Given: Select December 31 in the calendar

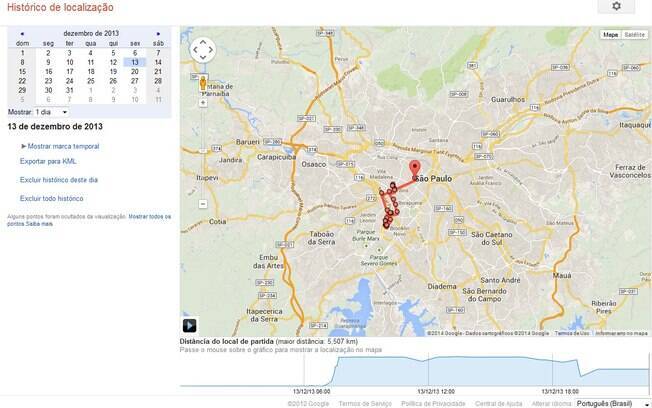Looking at the screenshot, I should click(x=69, y=90).
